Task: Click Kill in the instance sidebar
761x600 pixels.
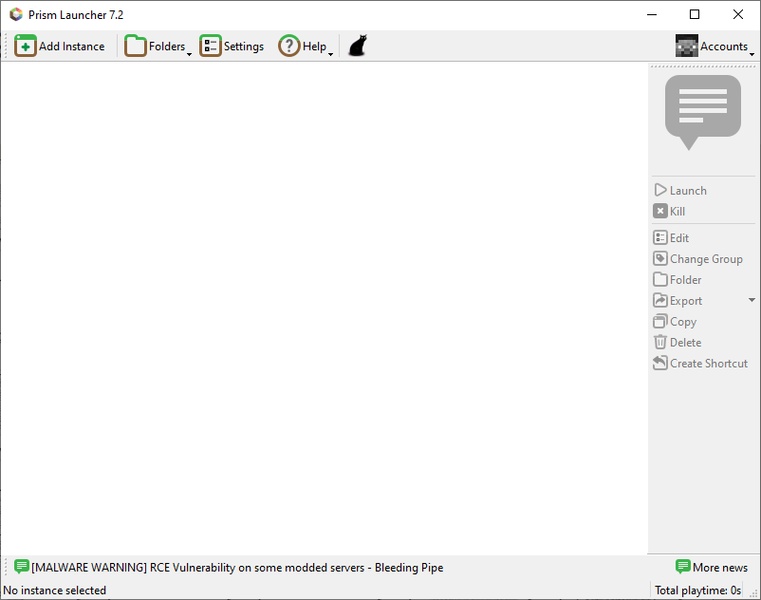Action: pos(669,211)
